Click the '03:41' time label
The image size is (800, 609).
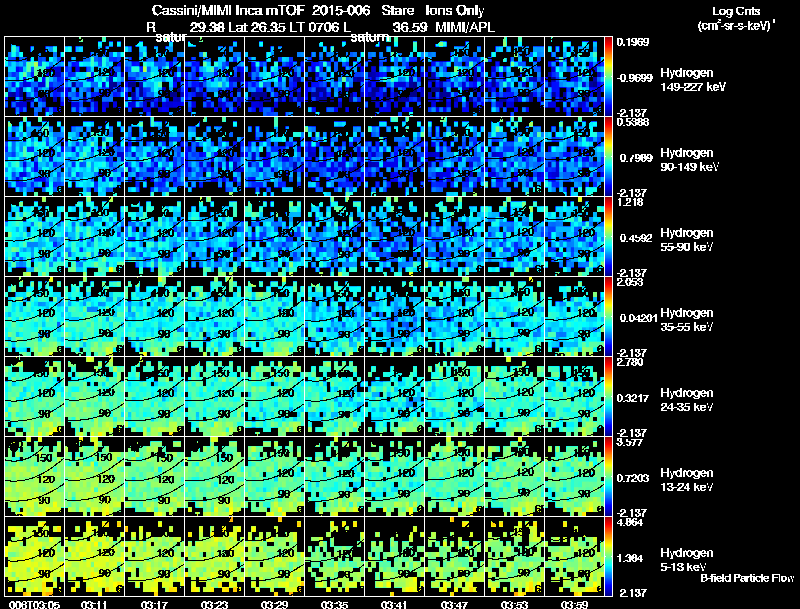392,605
